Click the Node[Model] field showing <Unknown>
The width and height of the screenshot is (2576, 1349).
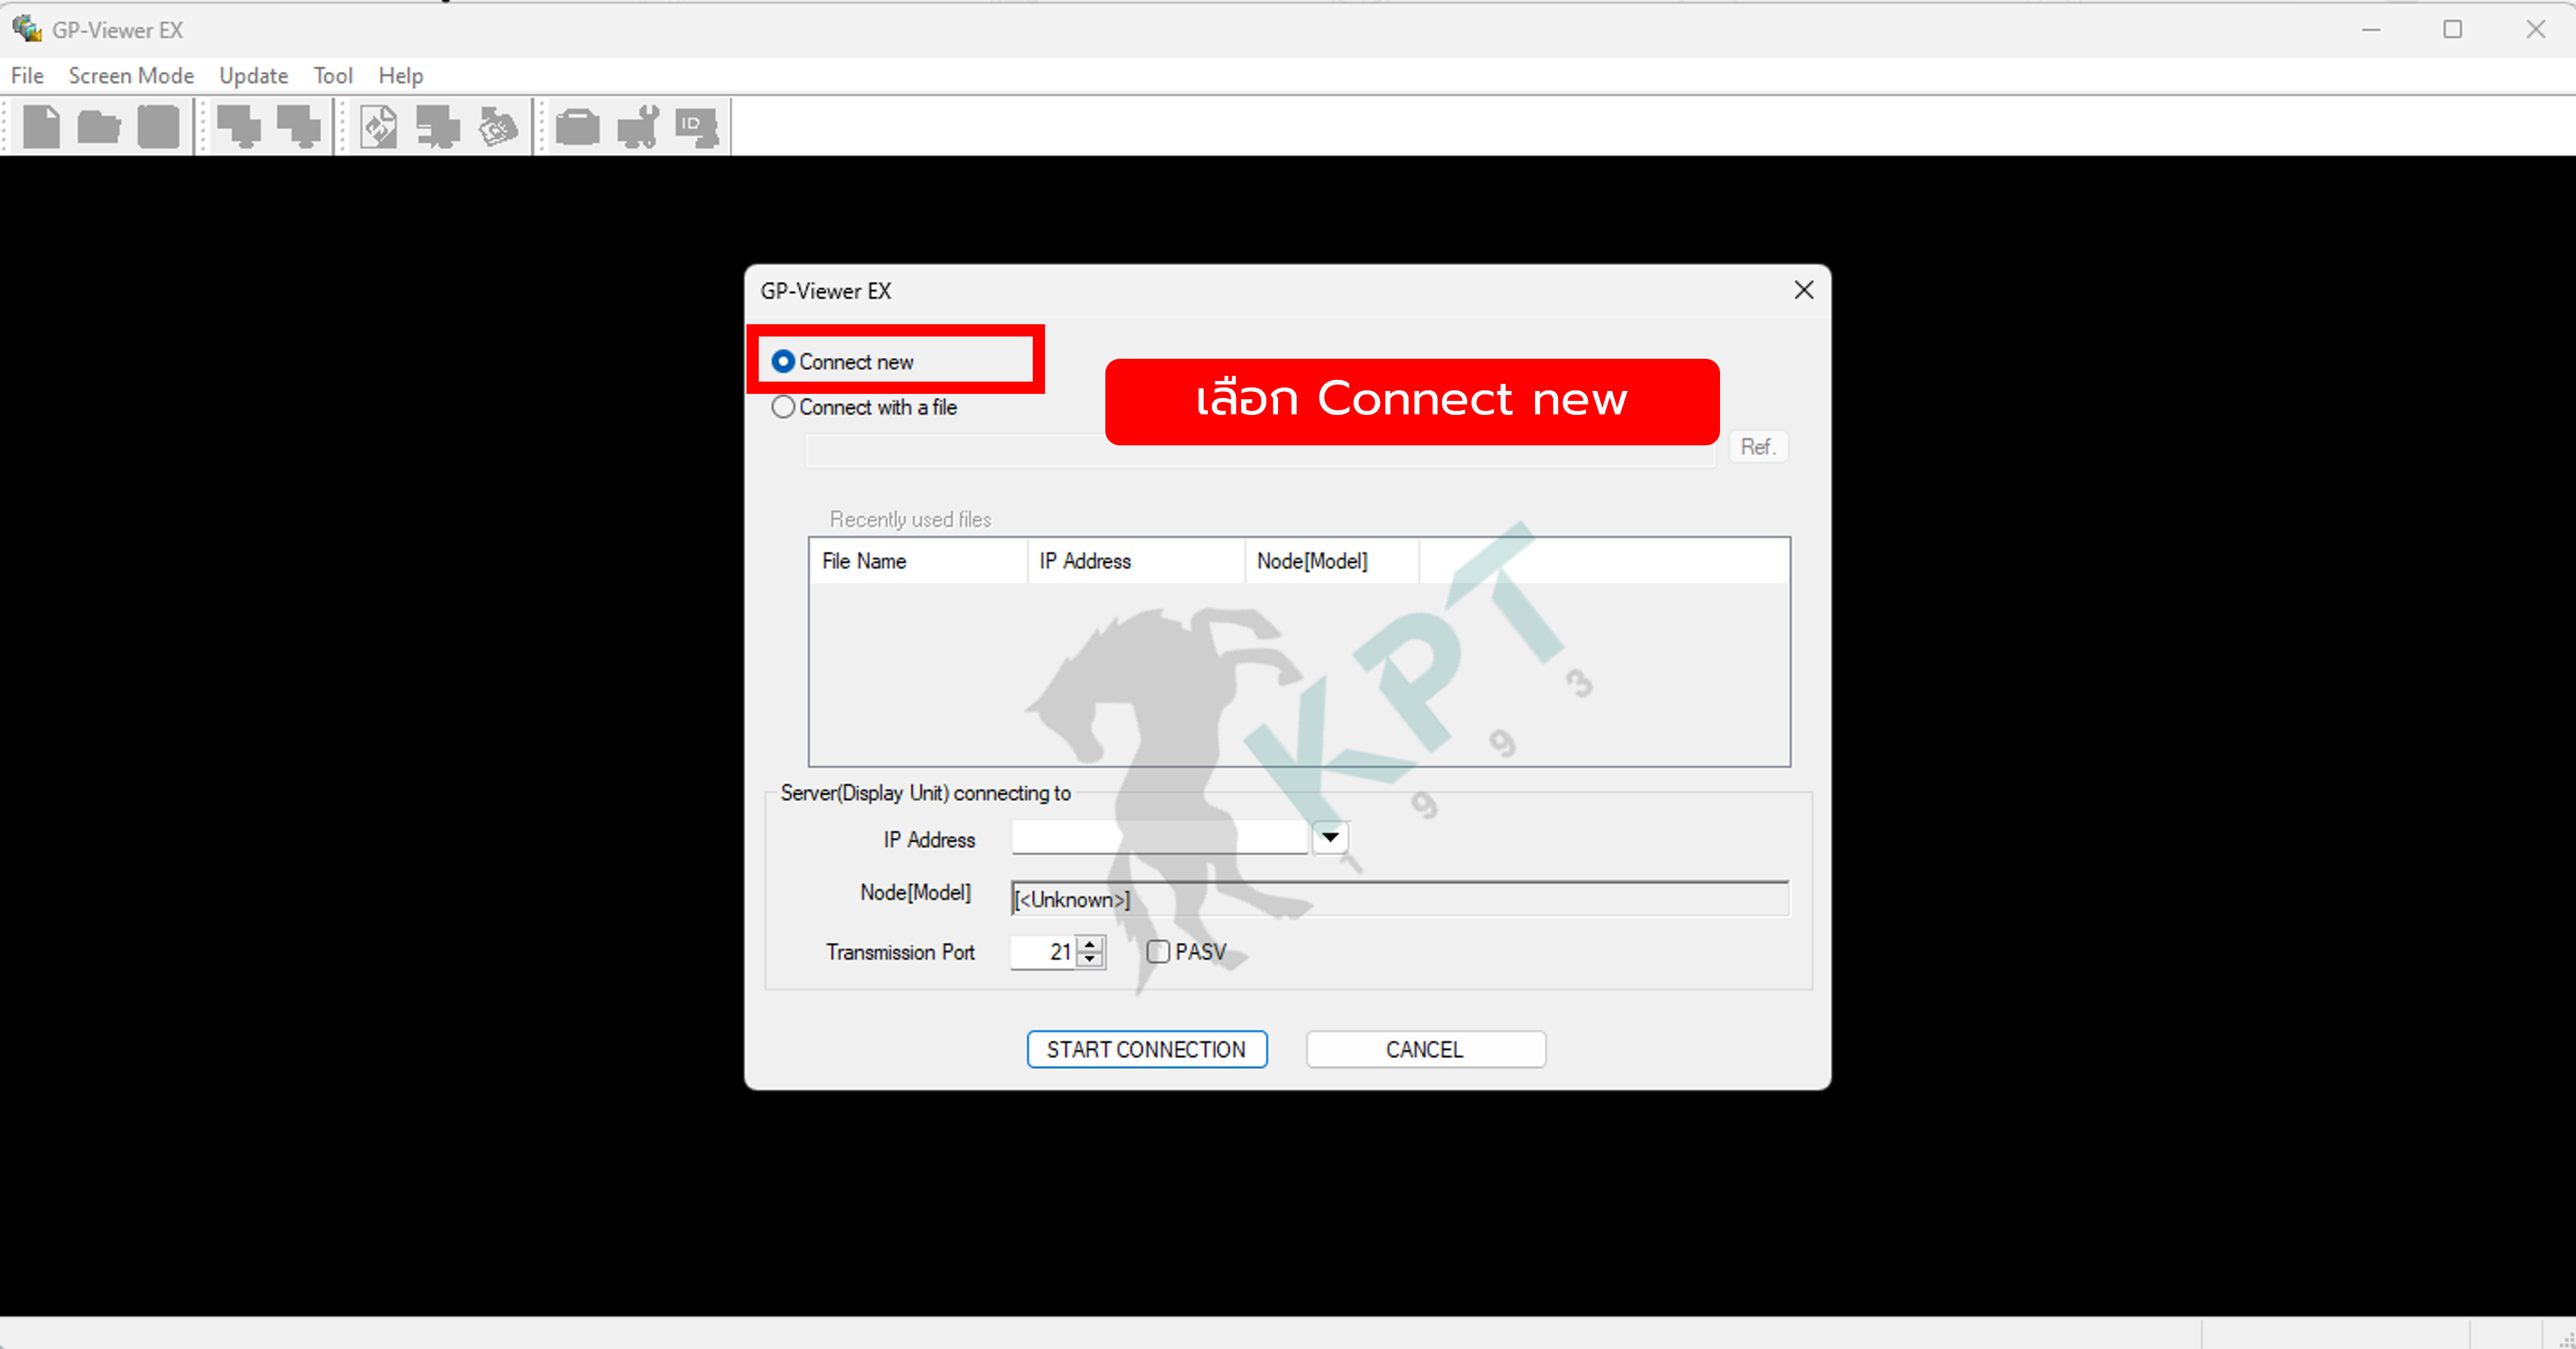pos(1399,898)
